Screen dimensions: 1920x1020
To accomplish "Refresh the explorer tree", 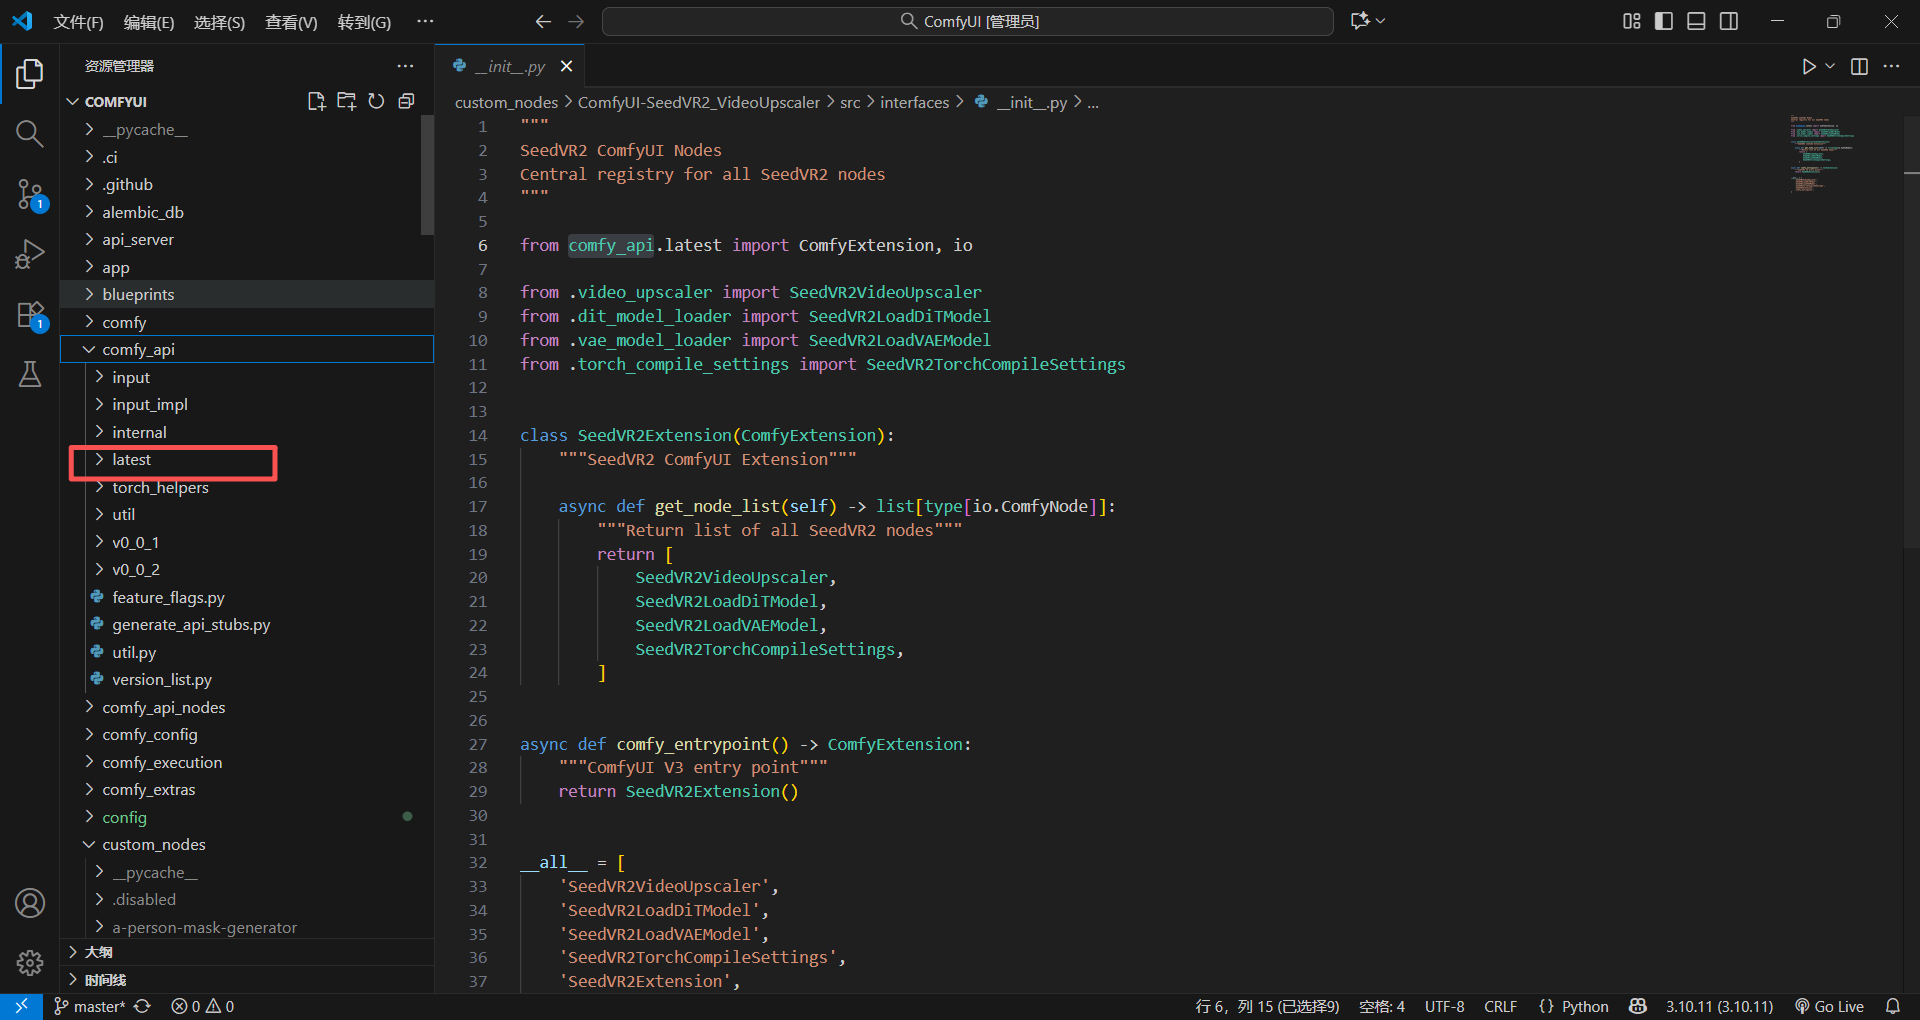I will pyautogui.click(x=376, y=101).
